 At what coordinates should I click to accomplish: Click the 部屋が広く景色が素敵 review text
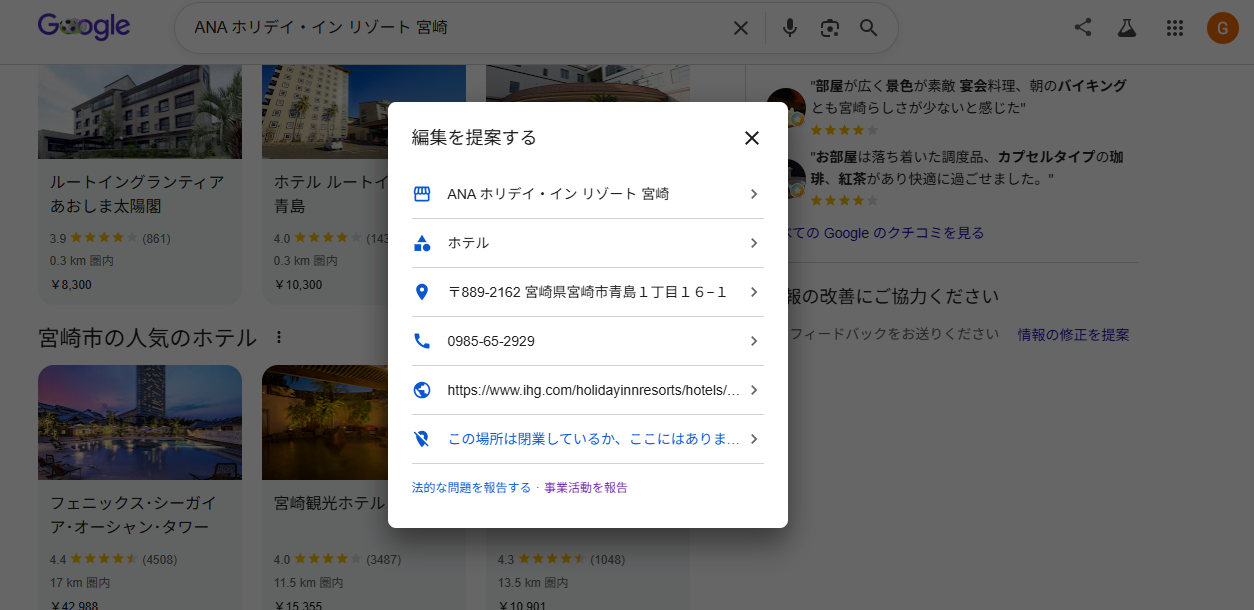[968, 97]
